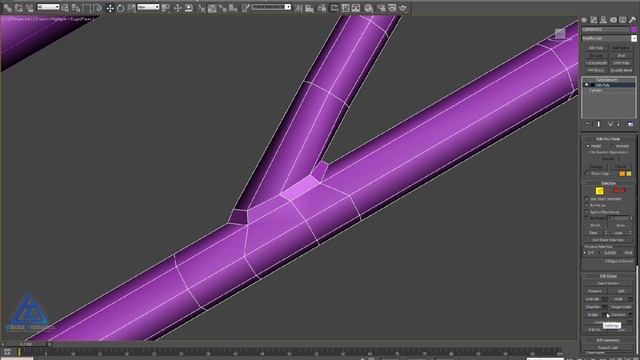Activate the Select Object tool

(65, 7)
